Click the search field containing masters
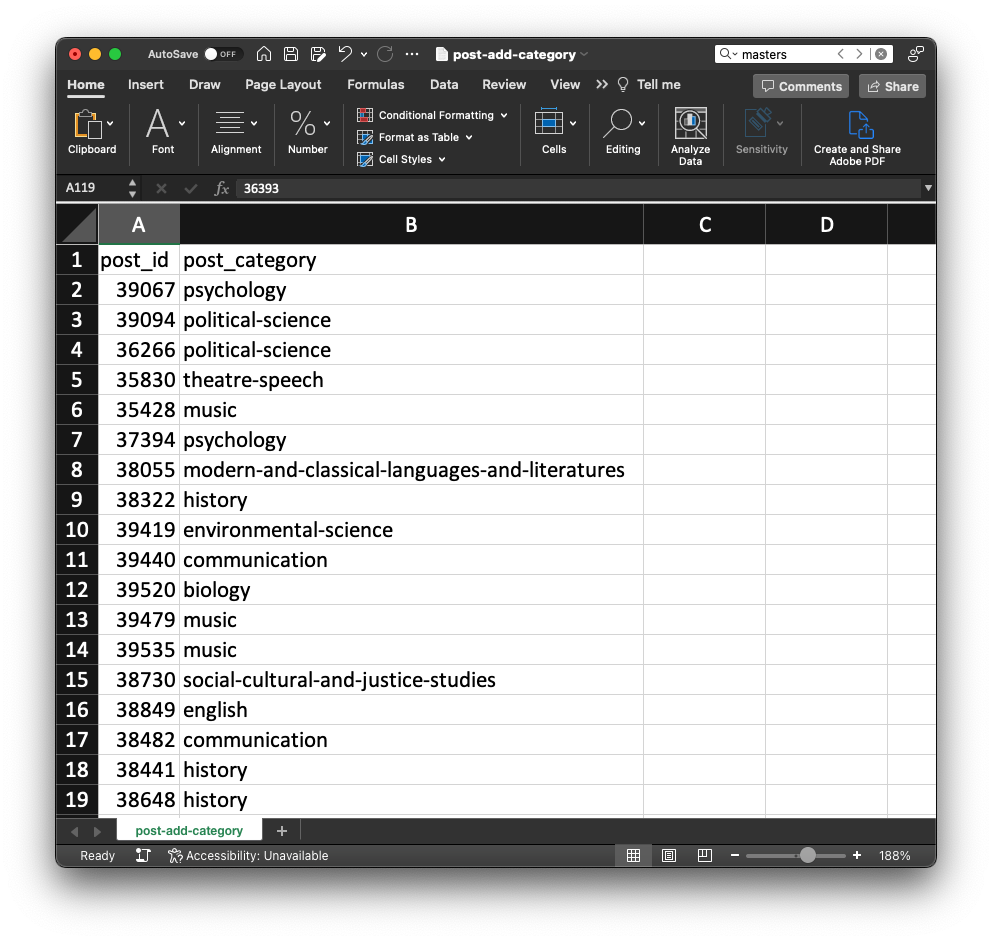 [785, 54]
